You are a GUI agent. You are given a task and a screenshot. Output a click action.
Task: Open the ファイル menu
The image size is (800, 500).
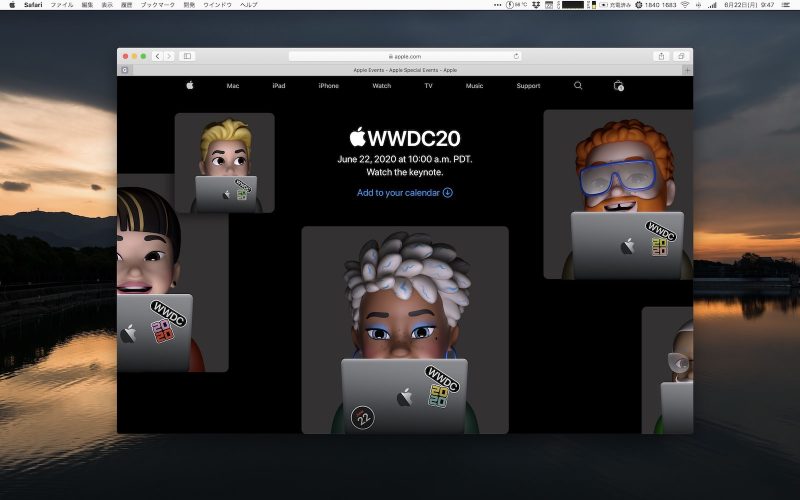point(62,5)
